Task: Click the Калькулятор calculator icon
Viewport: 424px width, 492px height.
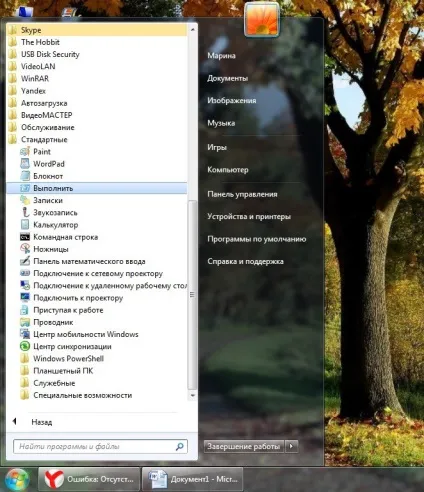Action: point(25,224)
